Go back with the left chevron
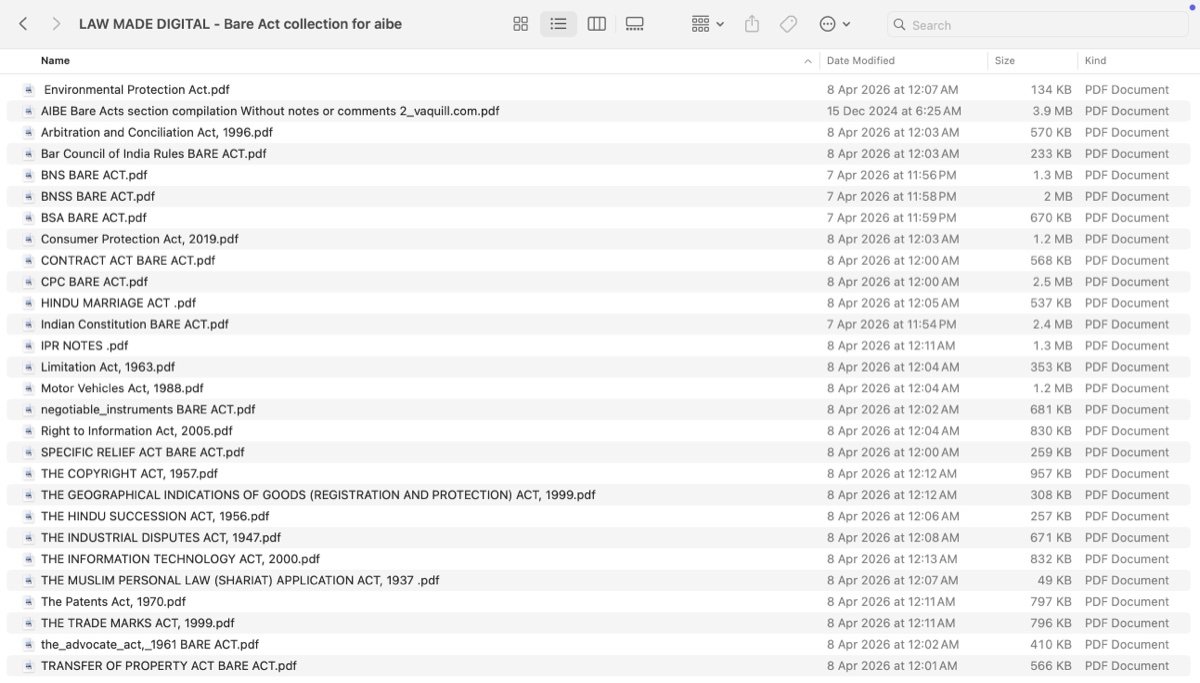This screenshot has width=1200, height=683. (23, 24)
